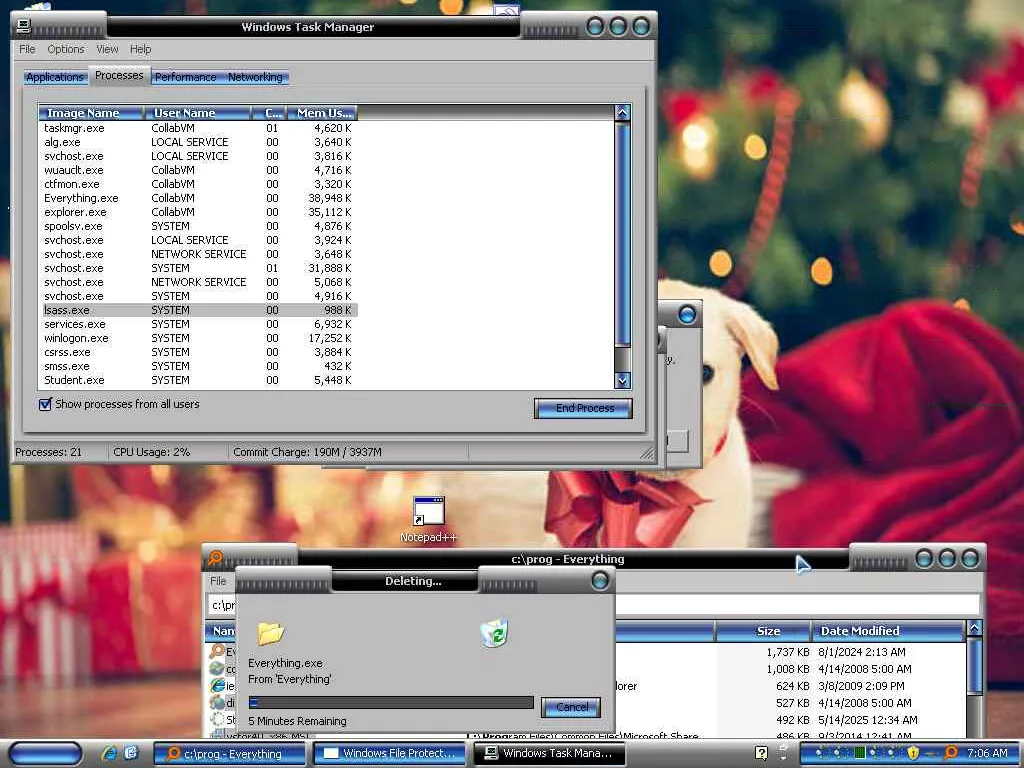Click scroll up arrow in Everything results
Screen dimensions: 1024x768
click(x=974, y=628)
